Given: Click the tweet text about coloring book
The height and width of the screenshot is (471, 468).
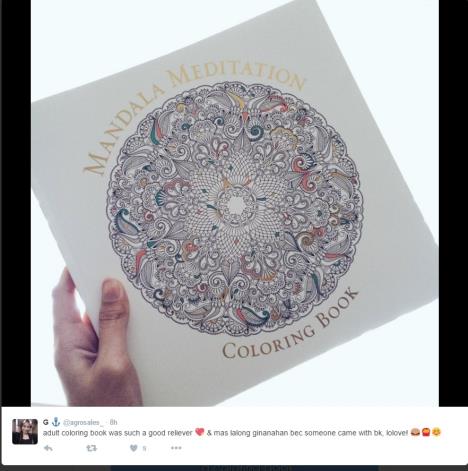Looking at the screenshot, I should pos(225,433).
